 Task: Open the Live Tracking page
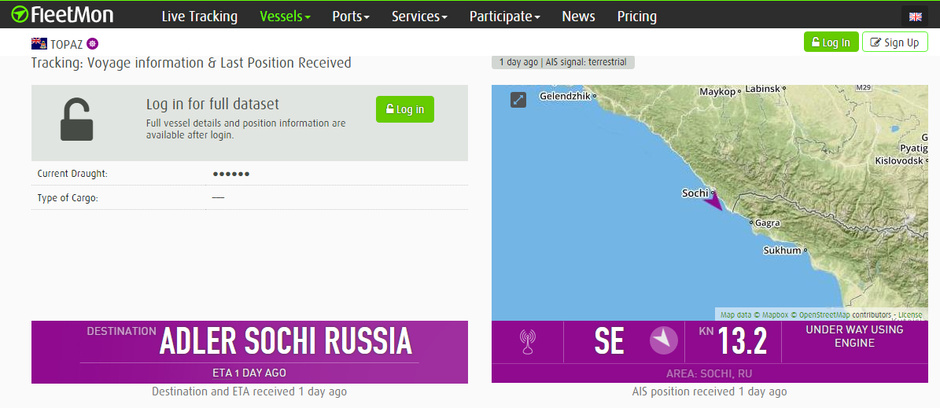coord(200,16)
